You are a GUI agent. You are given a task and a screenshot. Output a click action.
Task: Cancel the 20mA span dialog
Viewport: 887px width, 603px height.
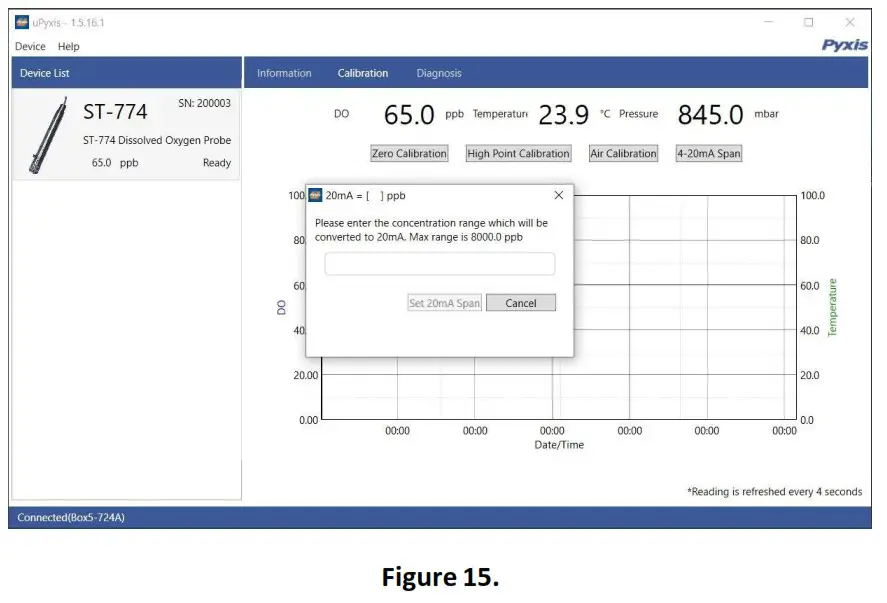tap(521, 303)
